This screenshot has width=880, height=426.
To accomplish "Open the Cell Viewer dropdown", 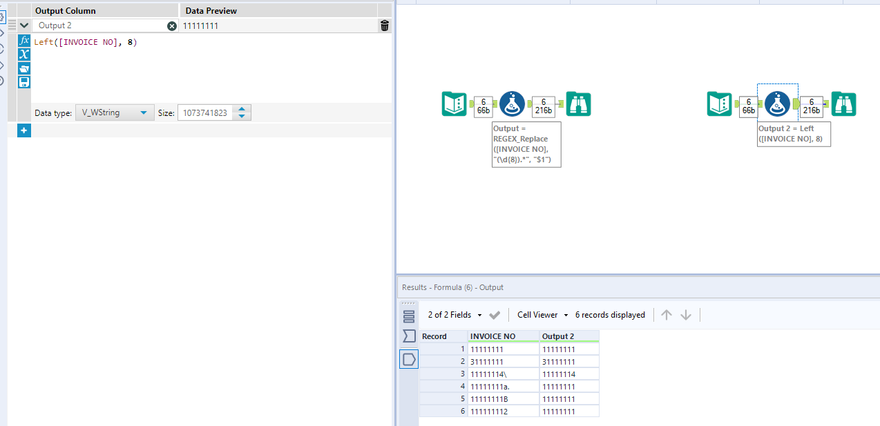I will click(x=543, y=315).
